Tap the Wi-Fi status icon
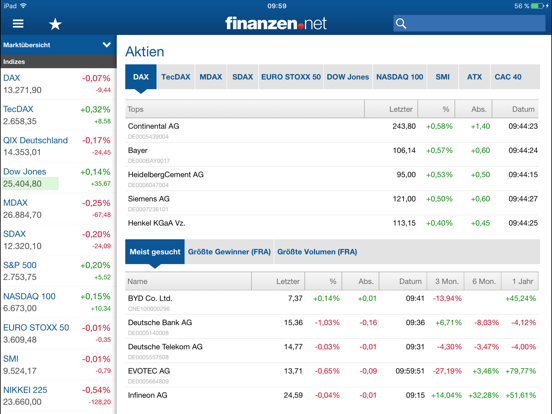The width and height of the screenshot is (552, 414). click(24, 6)
